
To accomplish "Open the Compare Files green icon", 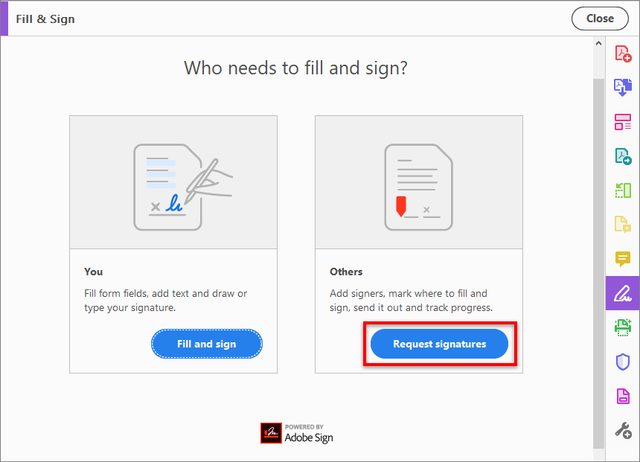I will pyautogui.click(x=623, y=190).
